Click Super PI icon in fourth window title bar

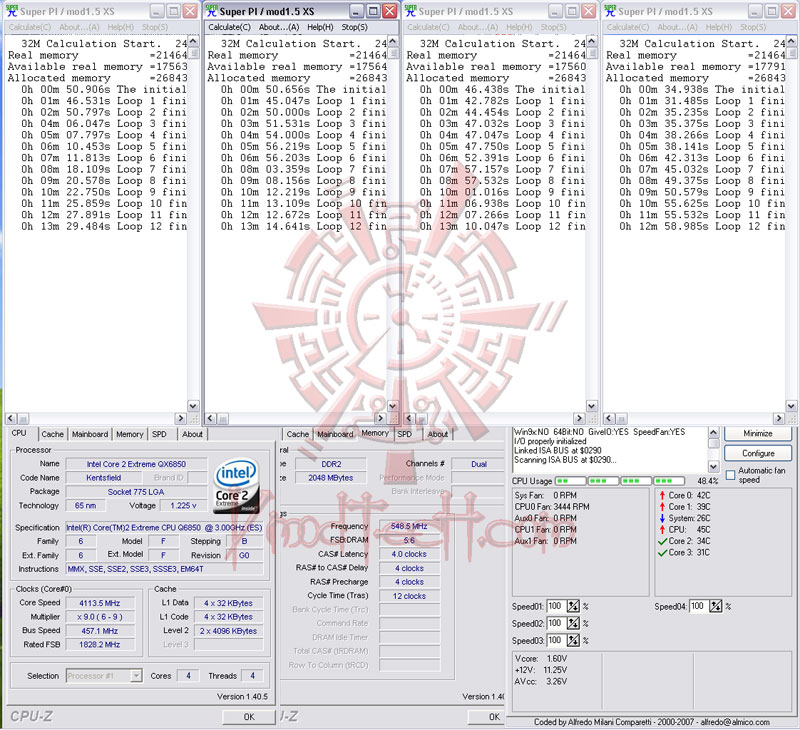pyautogui.click(x=610, y=11)
